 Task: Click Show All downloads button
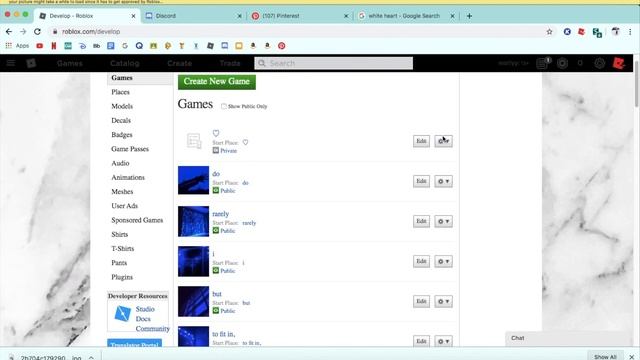605,356
